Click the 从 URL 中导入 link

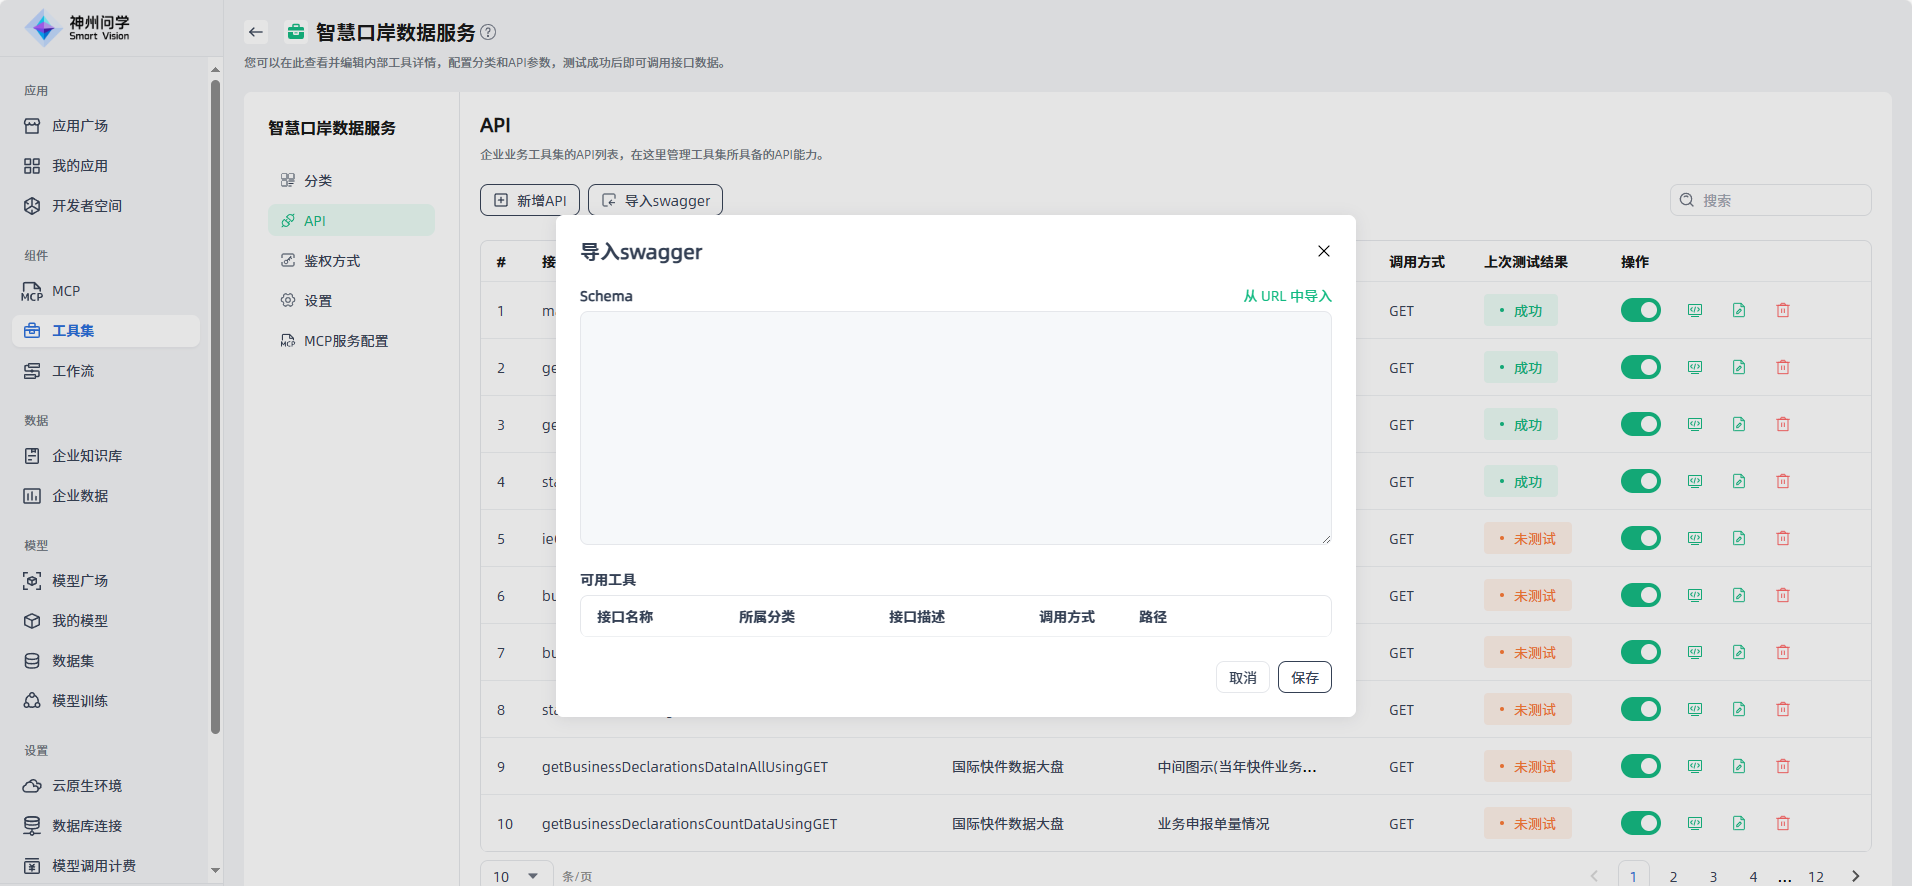click(1287, 296)
